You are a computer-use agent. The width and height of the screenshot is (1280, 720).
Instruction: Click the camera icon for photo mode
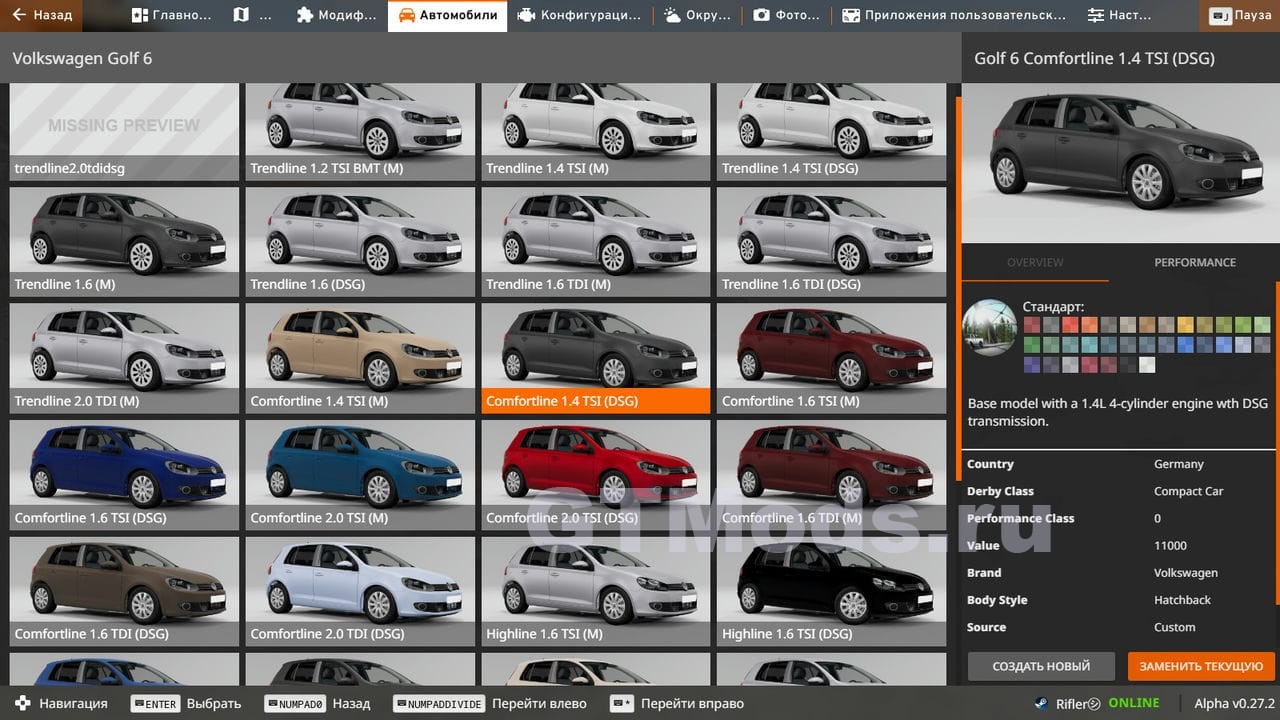click(762, 15)
